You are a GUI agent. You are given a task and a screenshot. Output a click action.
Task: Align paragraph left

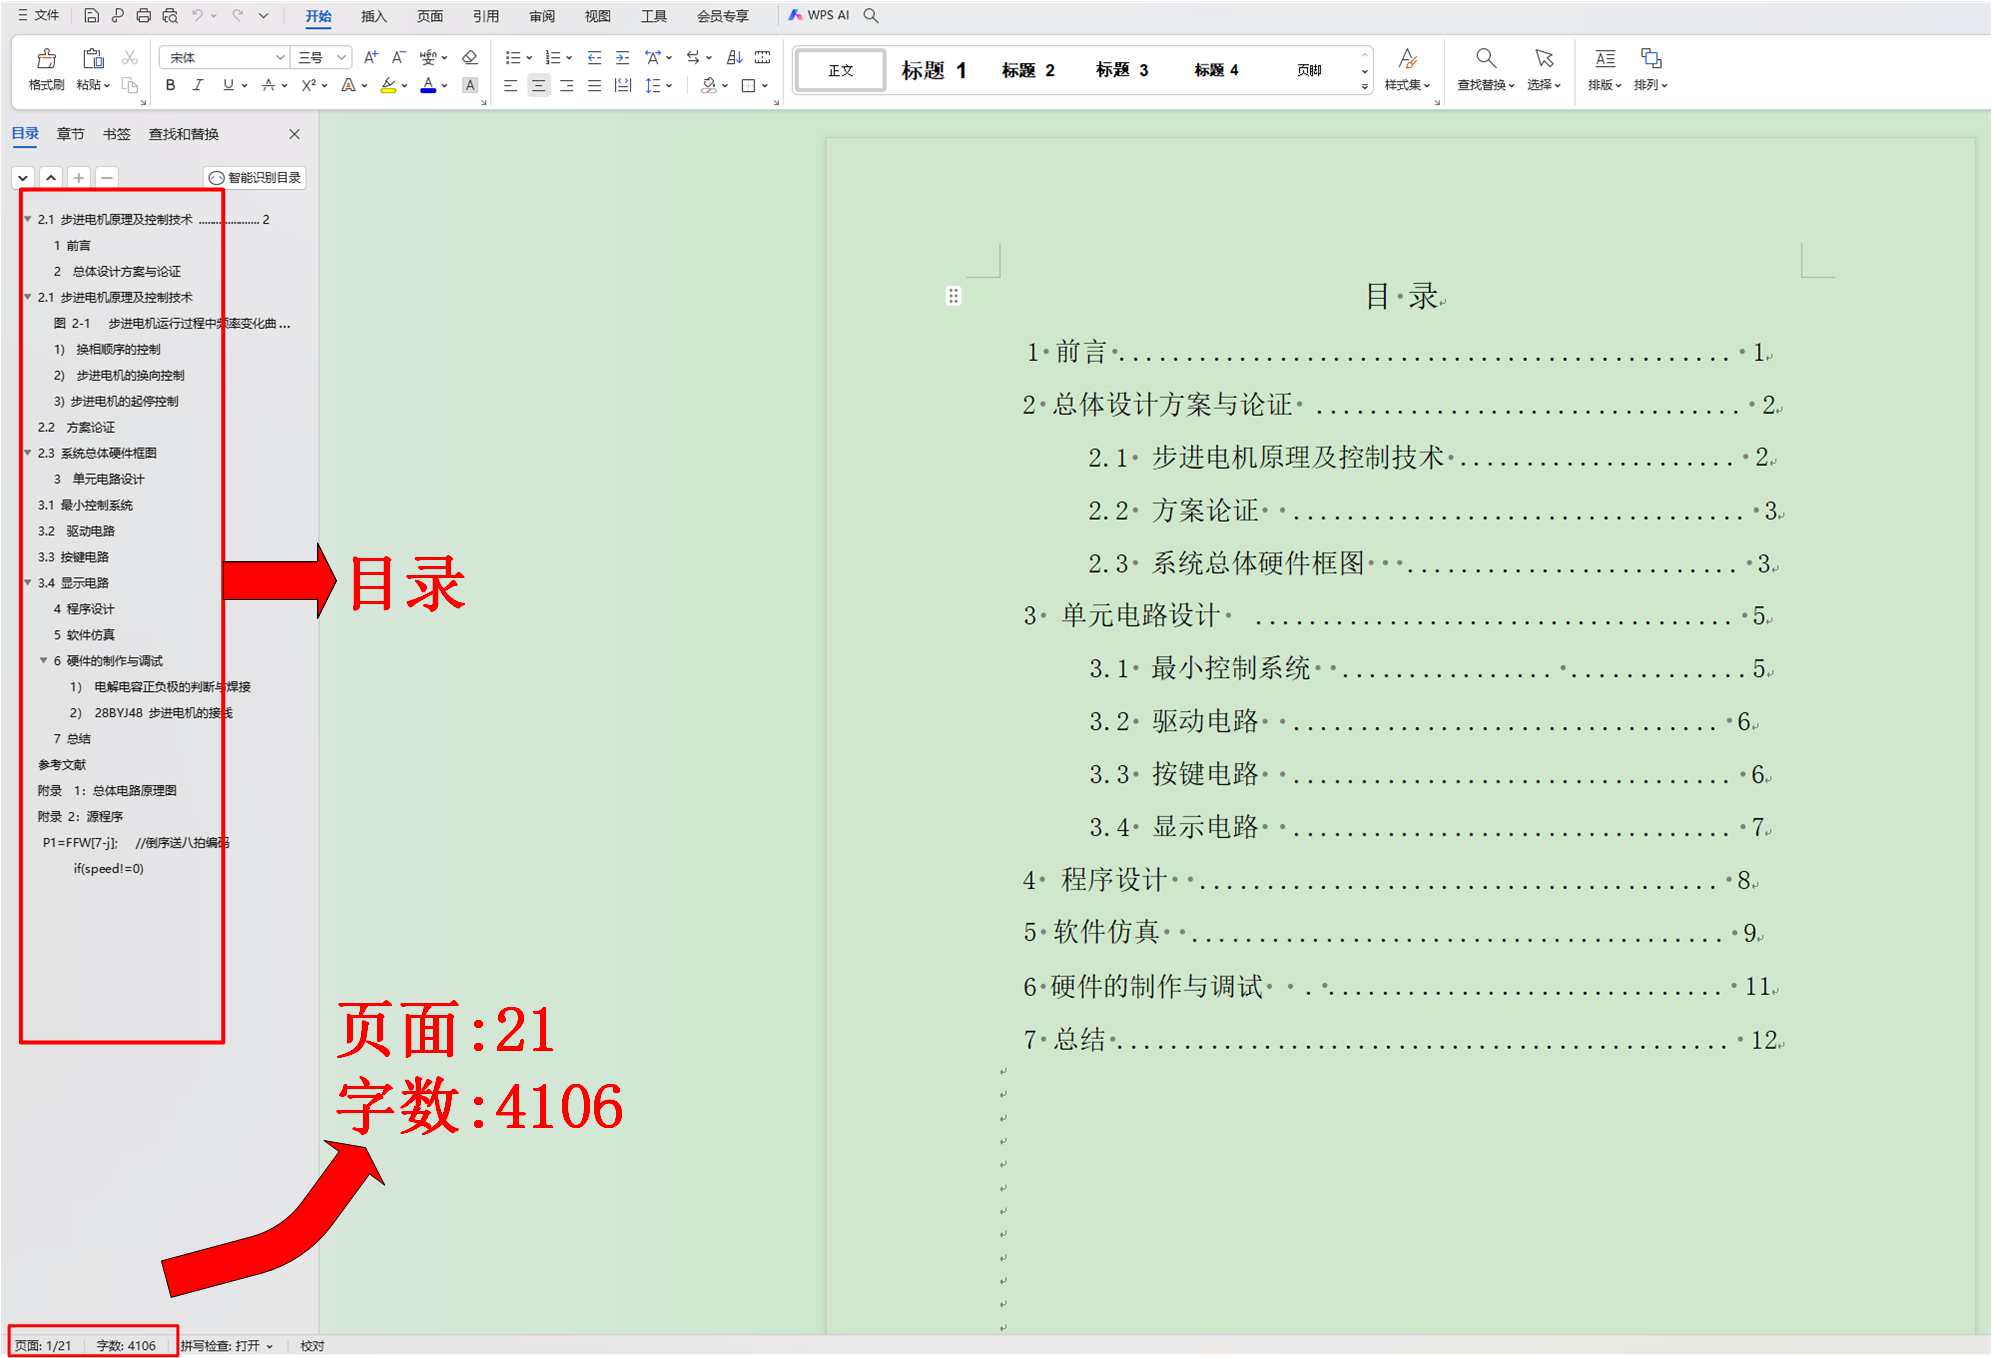point(510,85)
